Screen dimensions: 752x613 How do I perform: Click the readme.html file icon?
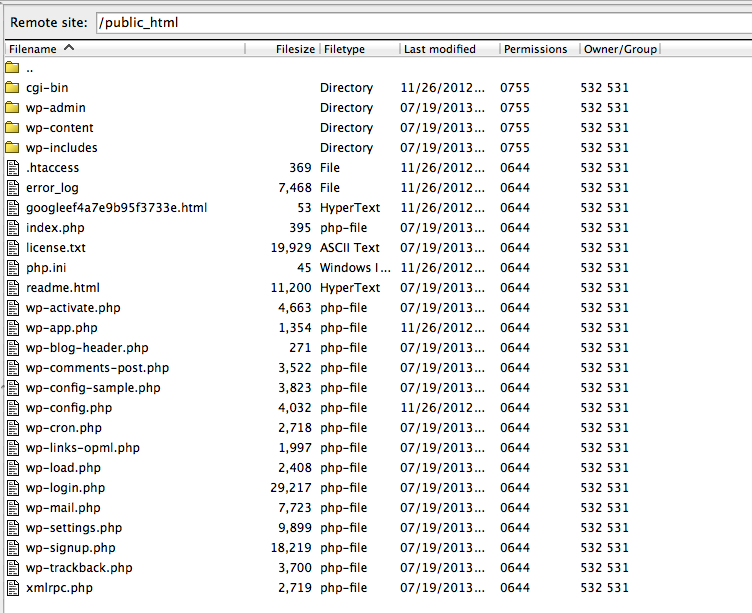point(13,288)
